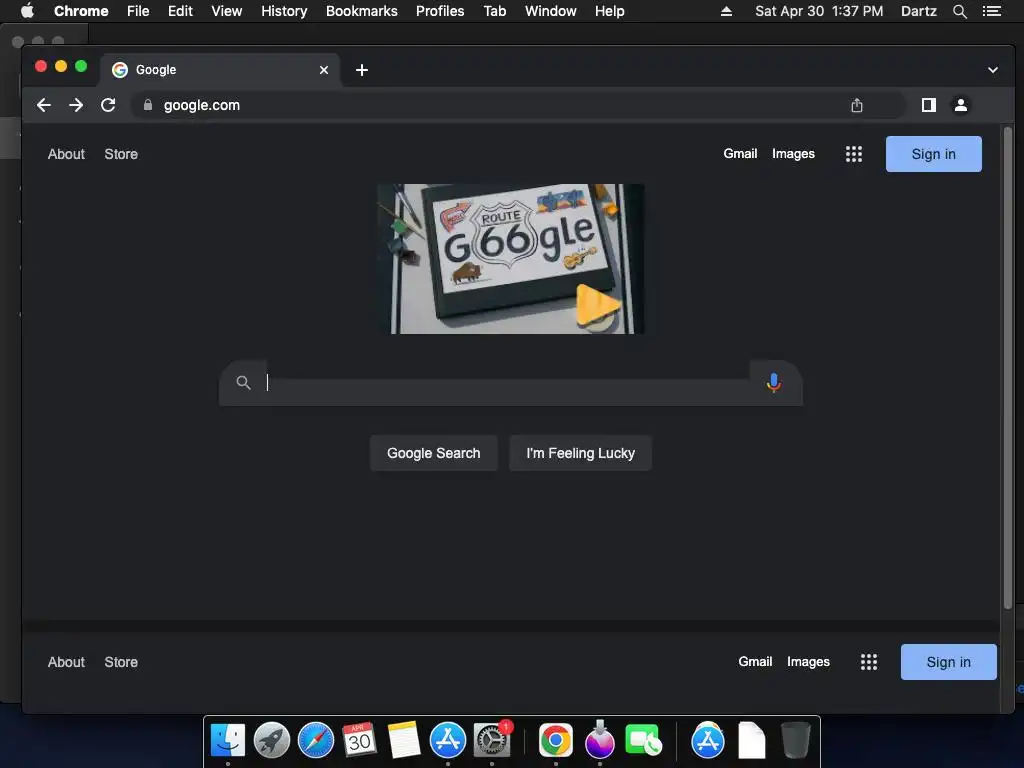Open Google Chrome from the Dock
1024x768 pixels.
[x=556, y=741]
